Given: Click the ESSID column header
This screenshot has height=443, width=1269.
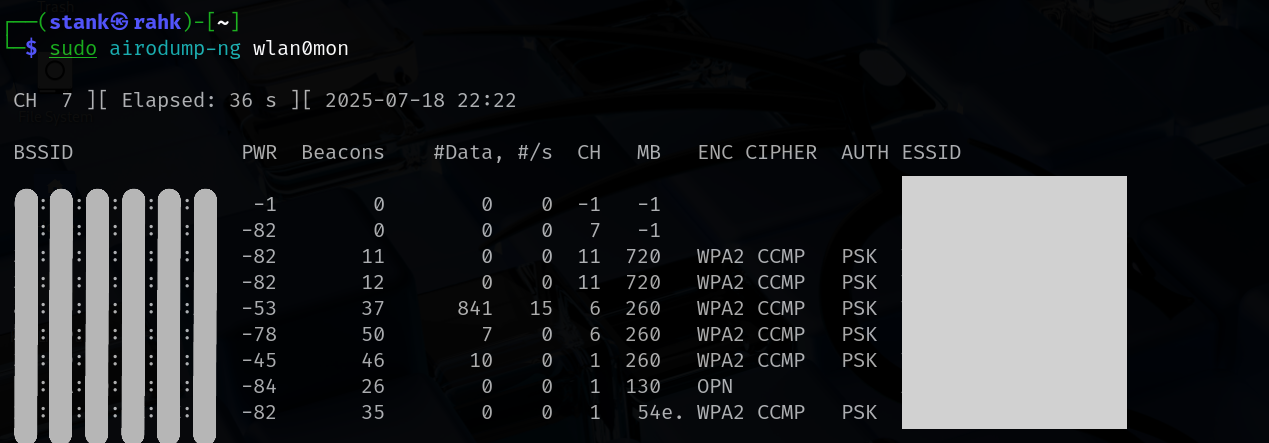Looking at the screenshot, I should 931,153.
